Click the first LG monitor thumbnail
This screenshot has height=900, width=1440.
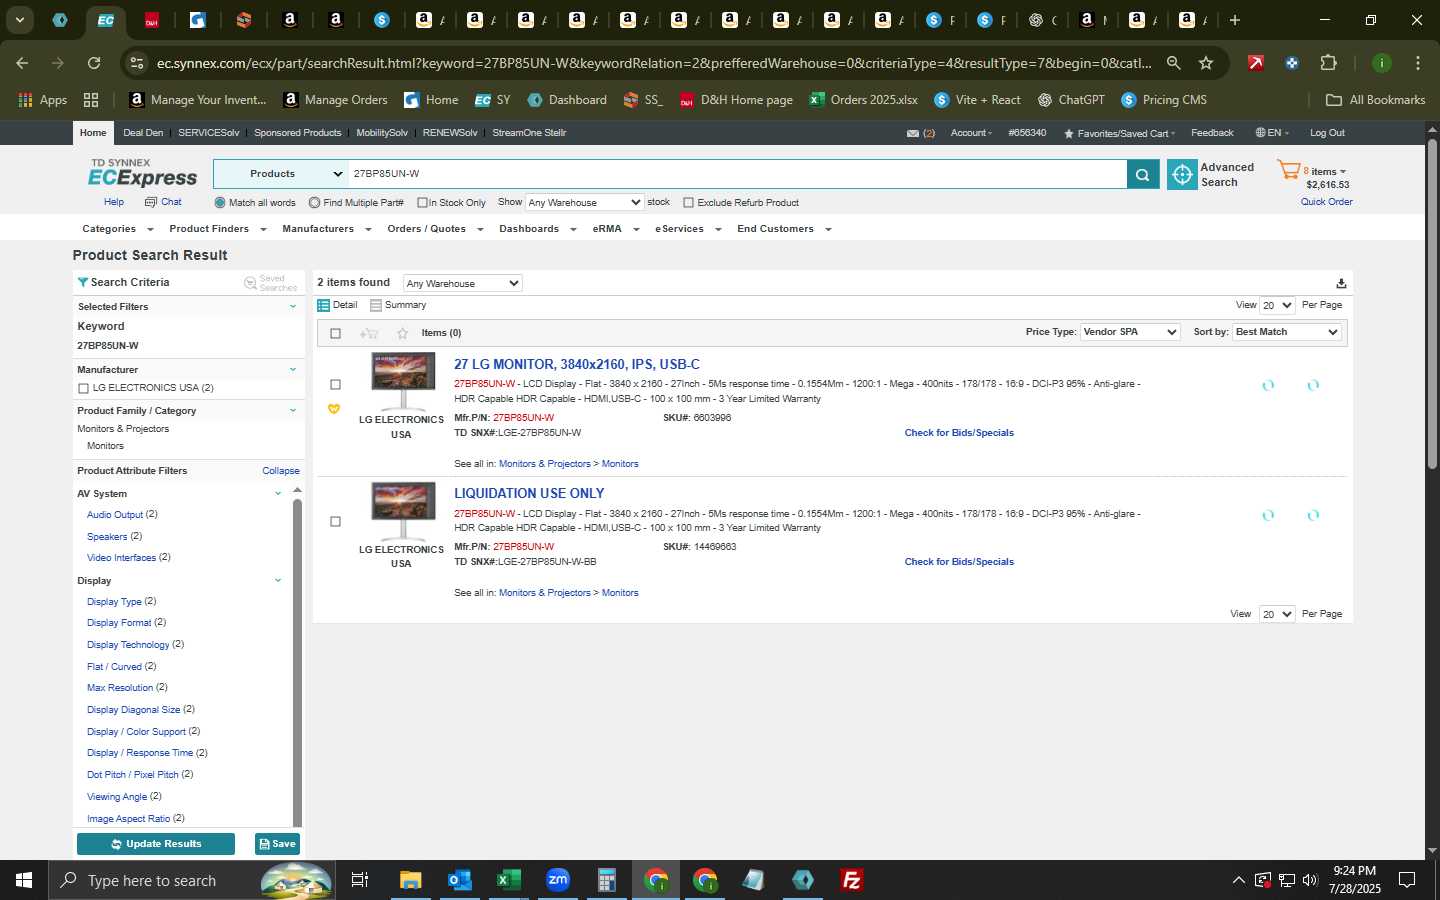403,381
